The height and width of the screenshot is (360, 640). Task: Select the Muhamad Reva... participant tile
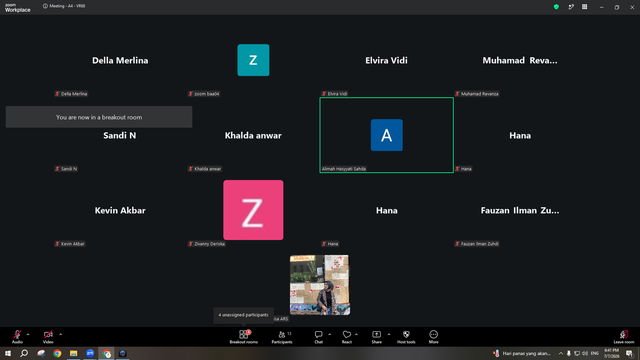tap(520, 60)
